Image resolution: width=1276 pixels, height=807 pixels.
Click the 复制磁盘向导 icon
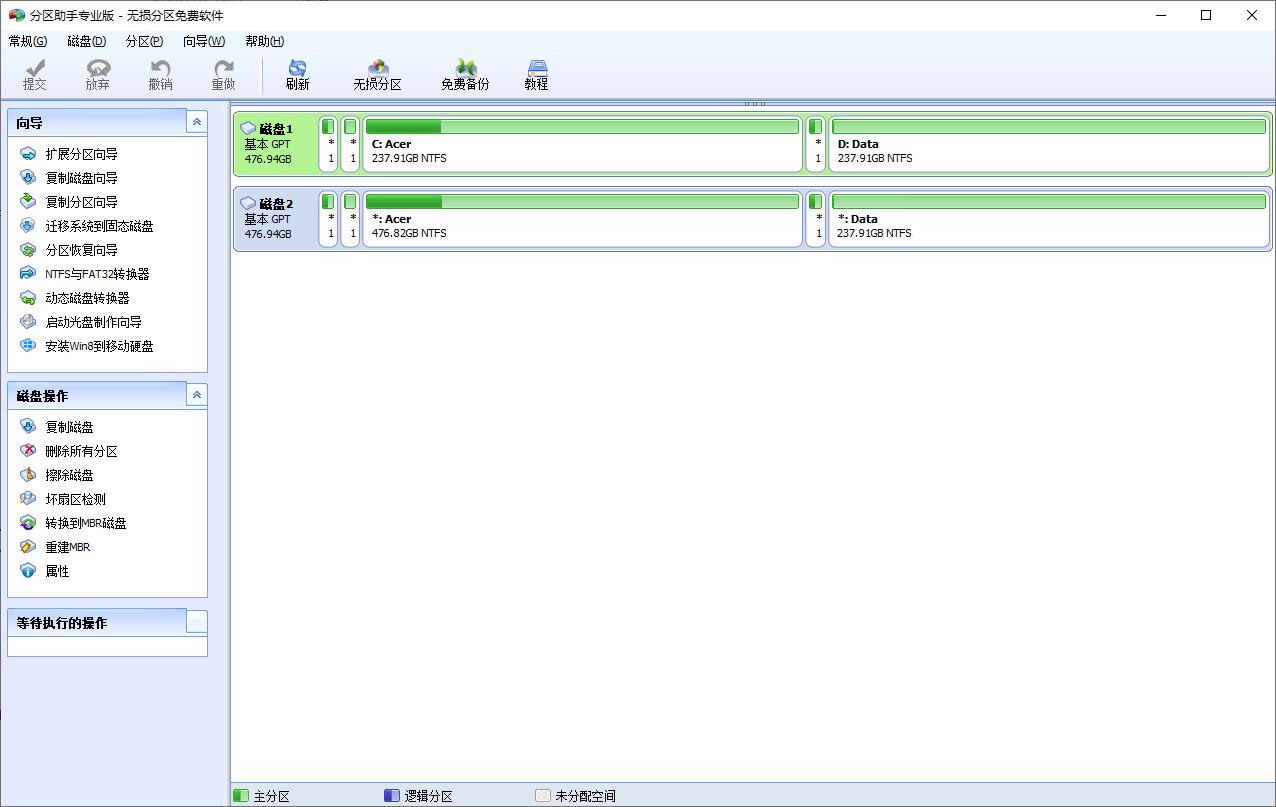[28, 178]
